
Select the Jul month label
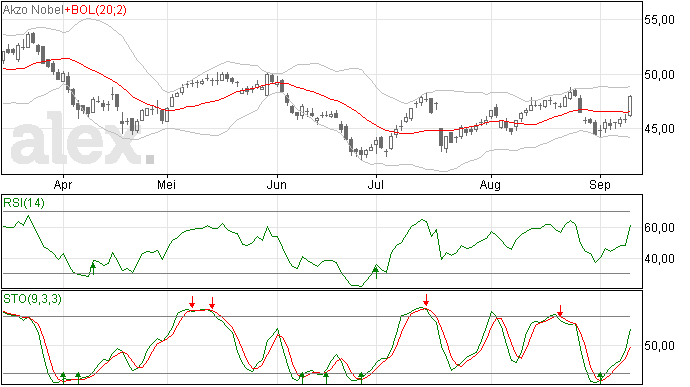tap(375, 184)
